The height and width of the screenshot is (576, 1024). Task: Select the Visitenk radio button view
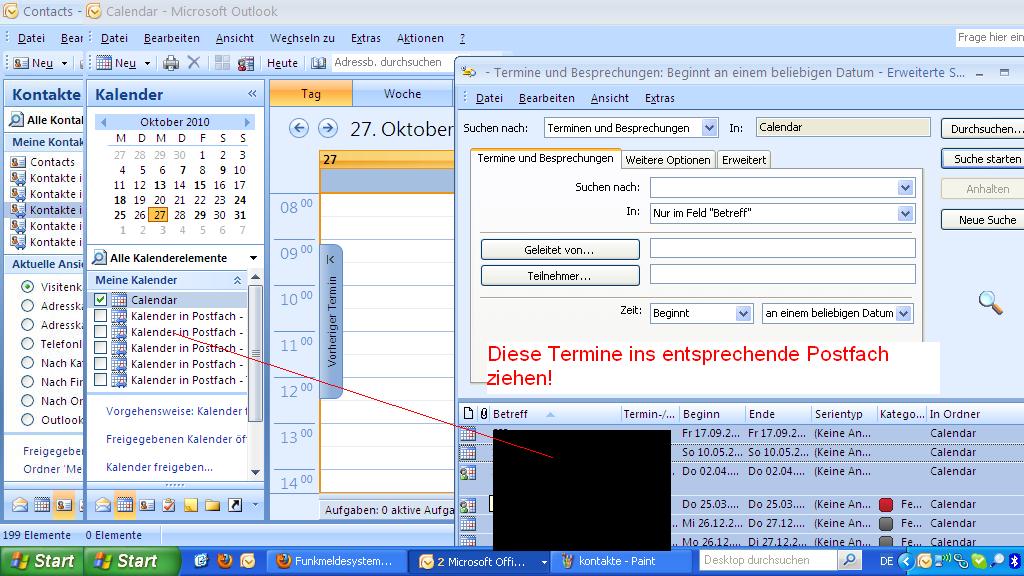(27, 286)
